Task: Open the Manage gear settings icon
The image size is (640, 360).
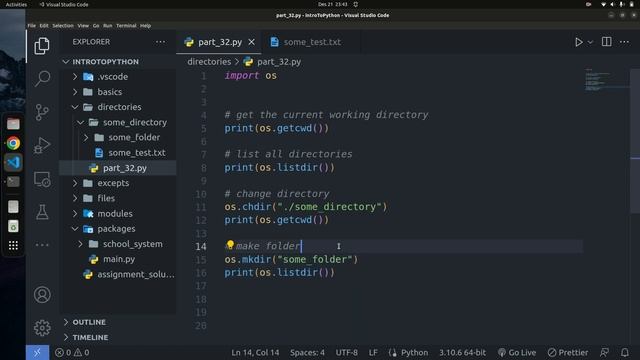Action: tap(42, 328)
